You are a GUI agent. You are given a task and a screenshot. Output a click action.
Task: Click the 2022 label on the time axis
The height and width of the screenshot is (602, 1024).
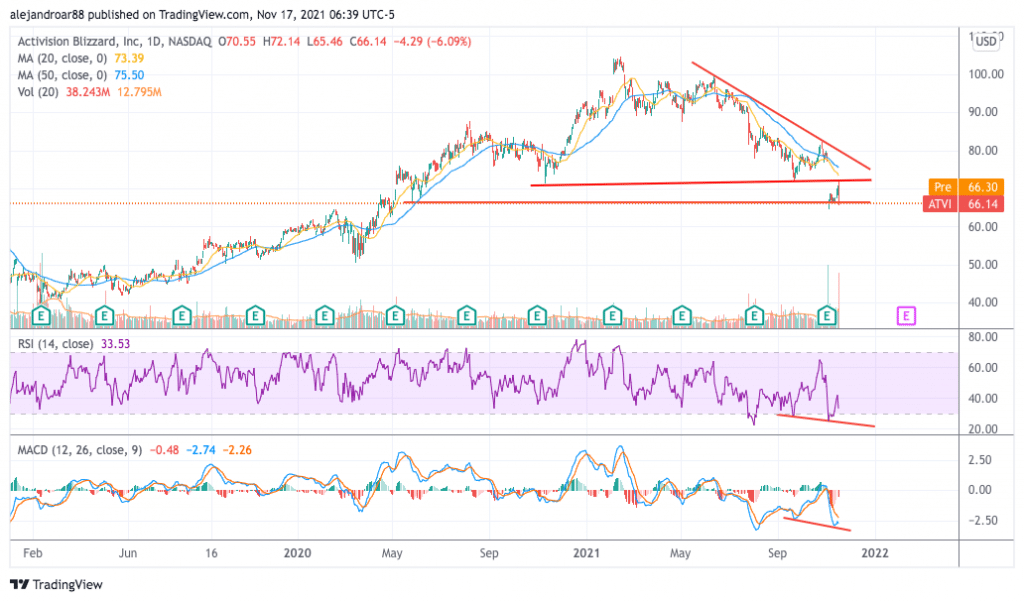875,553
